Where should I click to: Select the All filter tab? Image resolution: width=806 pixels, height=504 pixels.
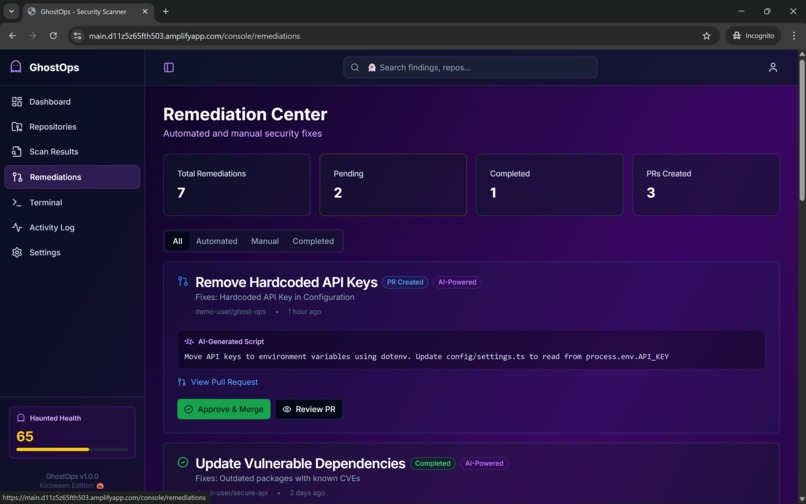[177, 241]
